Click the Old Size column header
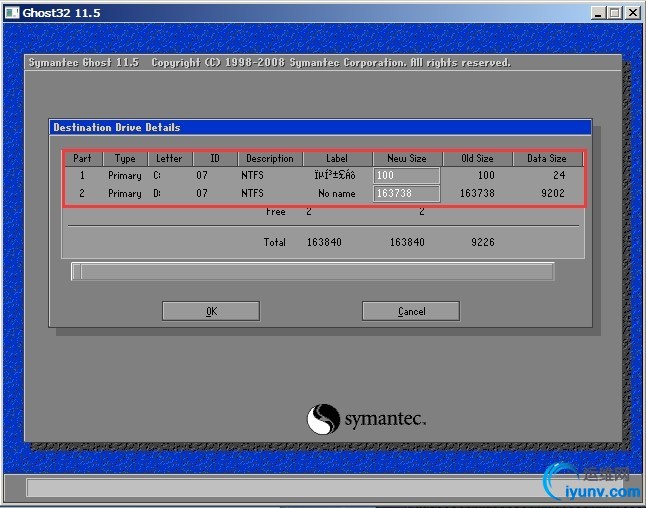Viewport: 646px width, 508px height. point(477,158)
